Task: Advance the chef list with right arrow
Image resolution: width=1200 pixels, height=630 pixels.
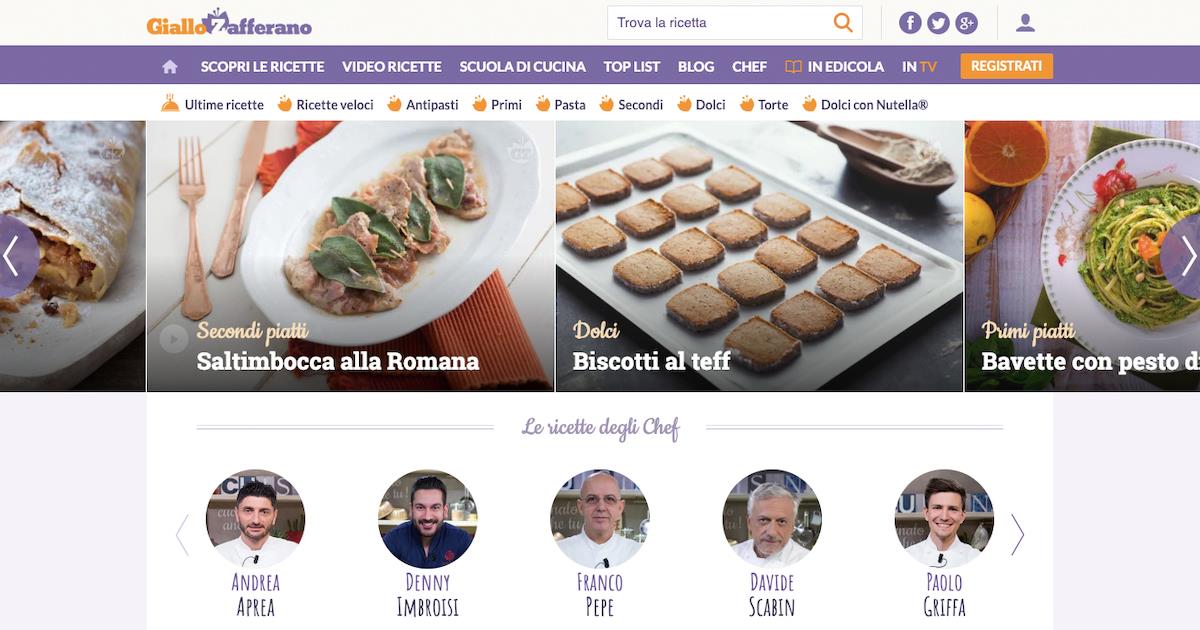Action: coord(1017,535)
